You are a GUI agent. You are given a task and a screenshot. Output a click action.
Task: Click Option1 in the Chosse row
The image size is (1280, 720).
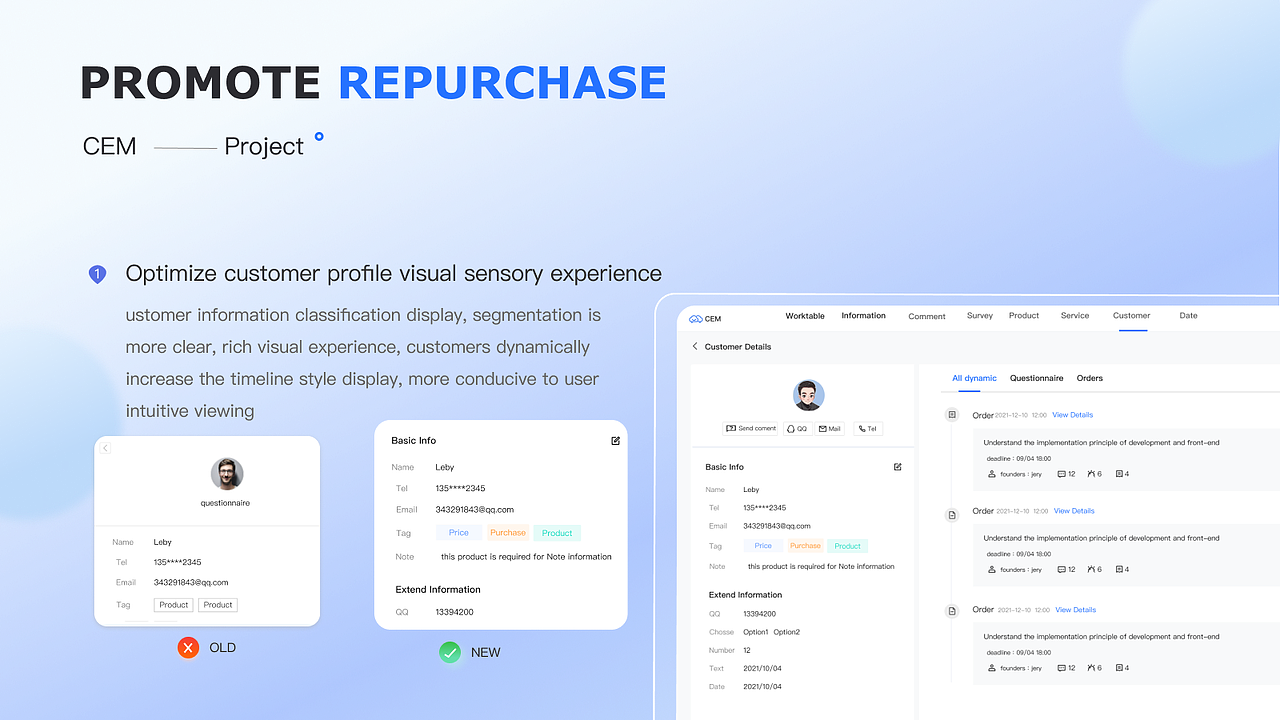(x=756, y=632)
